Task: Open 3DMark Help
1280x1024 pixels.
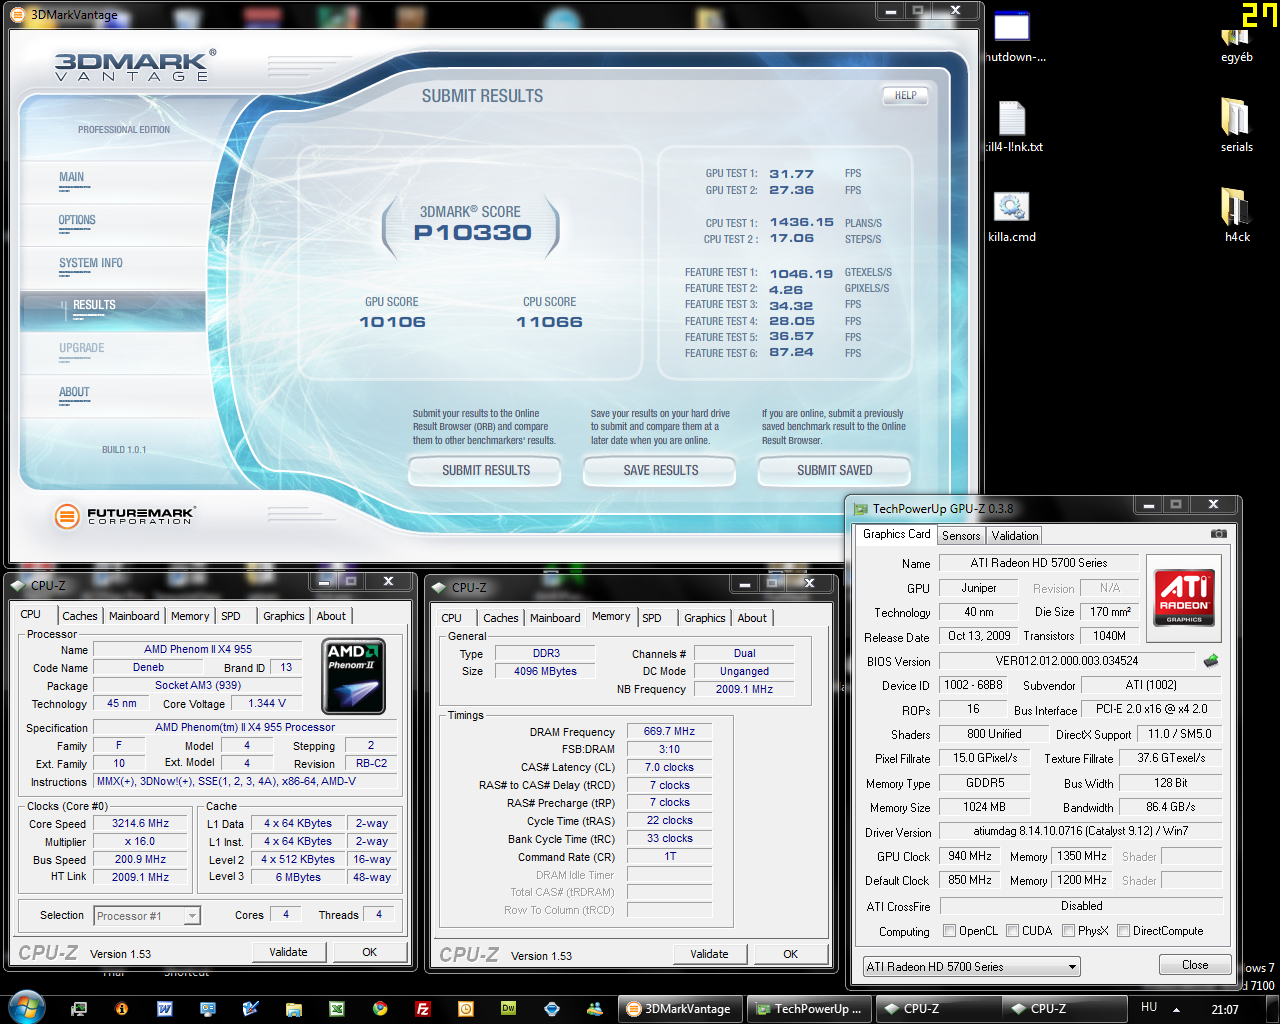Action: (906, 96)
